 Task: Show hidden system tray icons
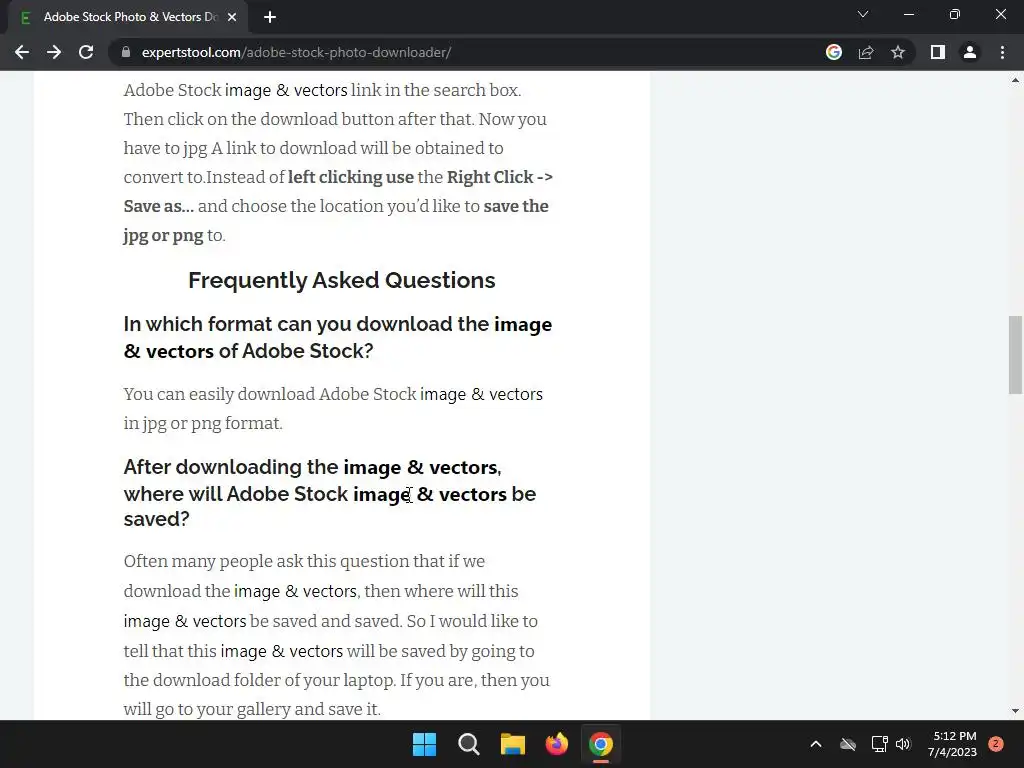pyautogui.click(x=816, y=744)
